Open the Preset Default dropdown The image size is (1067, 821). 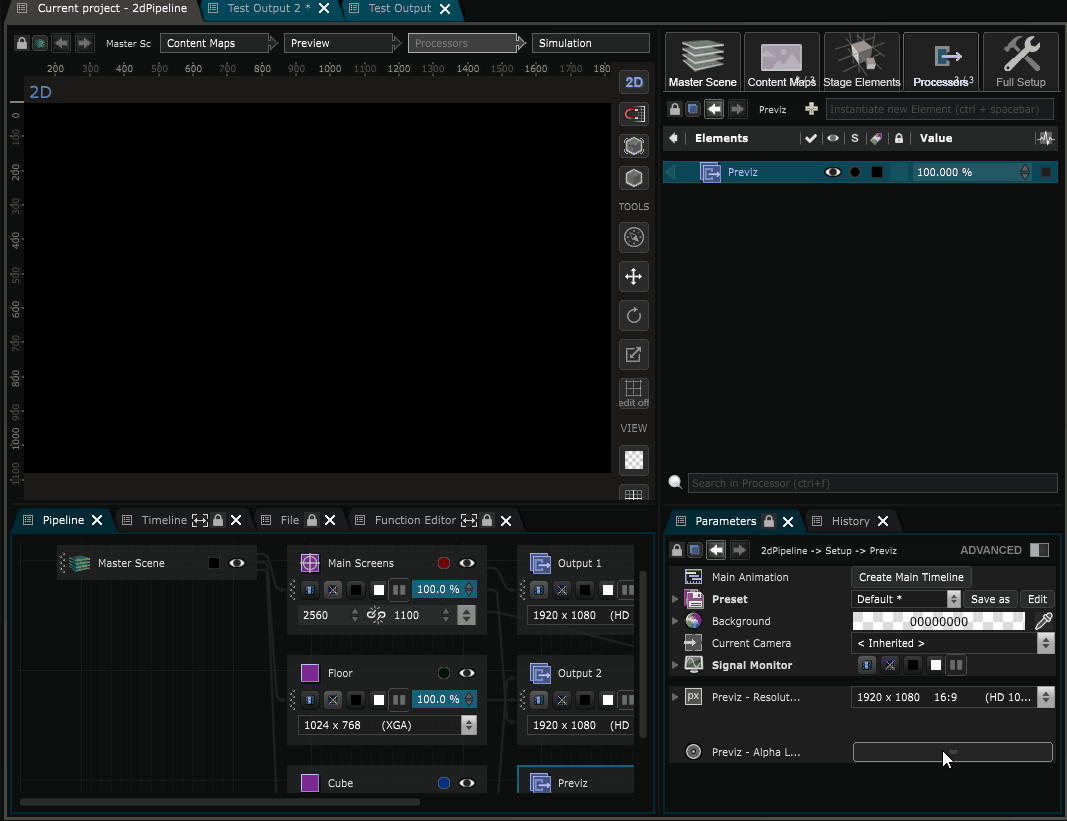906,599
